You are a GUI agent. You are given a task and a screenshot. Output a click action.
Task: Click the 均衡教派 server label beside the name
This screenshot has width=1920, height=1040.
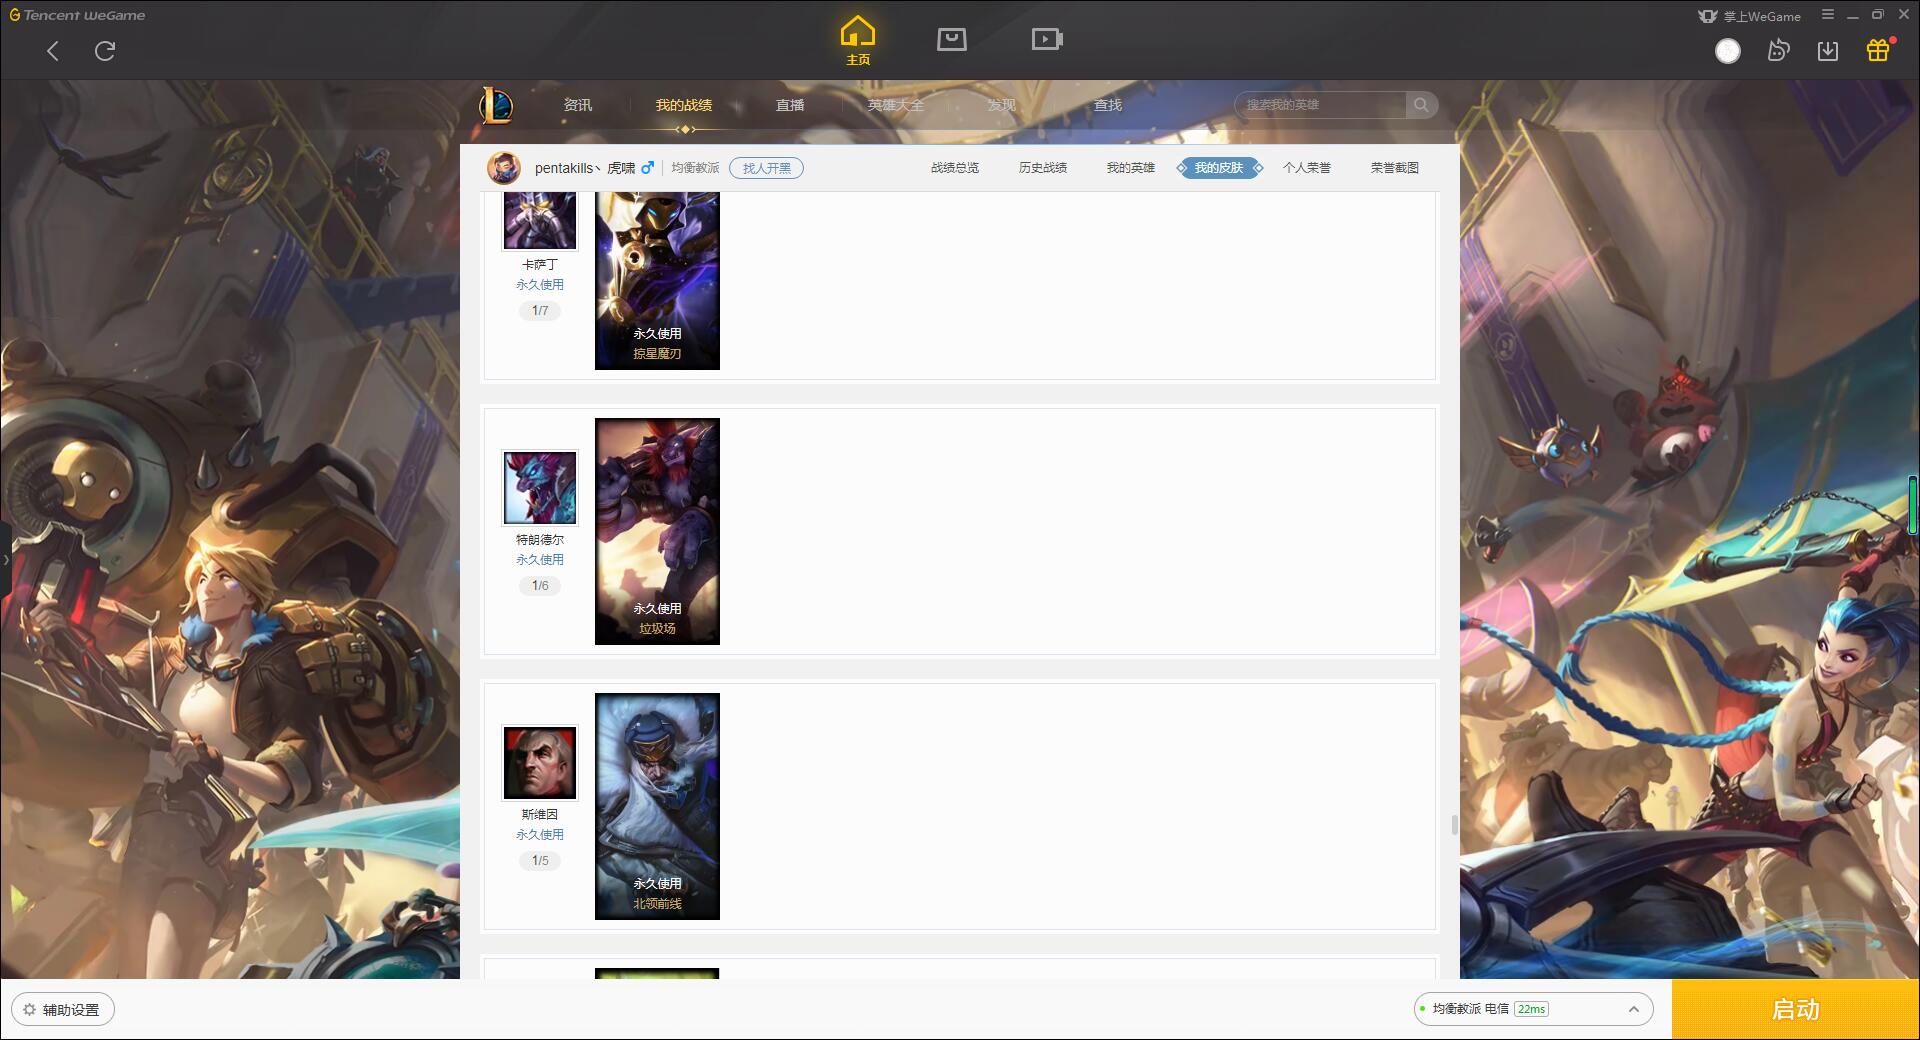point(695,168)
